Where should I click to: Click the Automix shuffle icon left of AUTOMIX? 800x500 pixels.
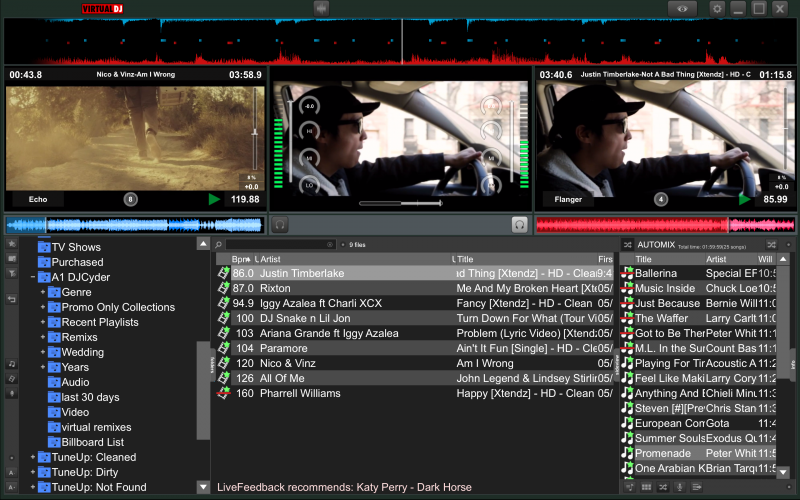(628, 245)
